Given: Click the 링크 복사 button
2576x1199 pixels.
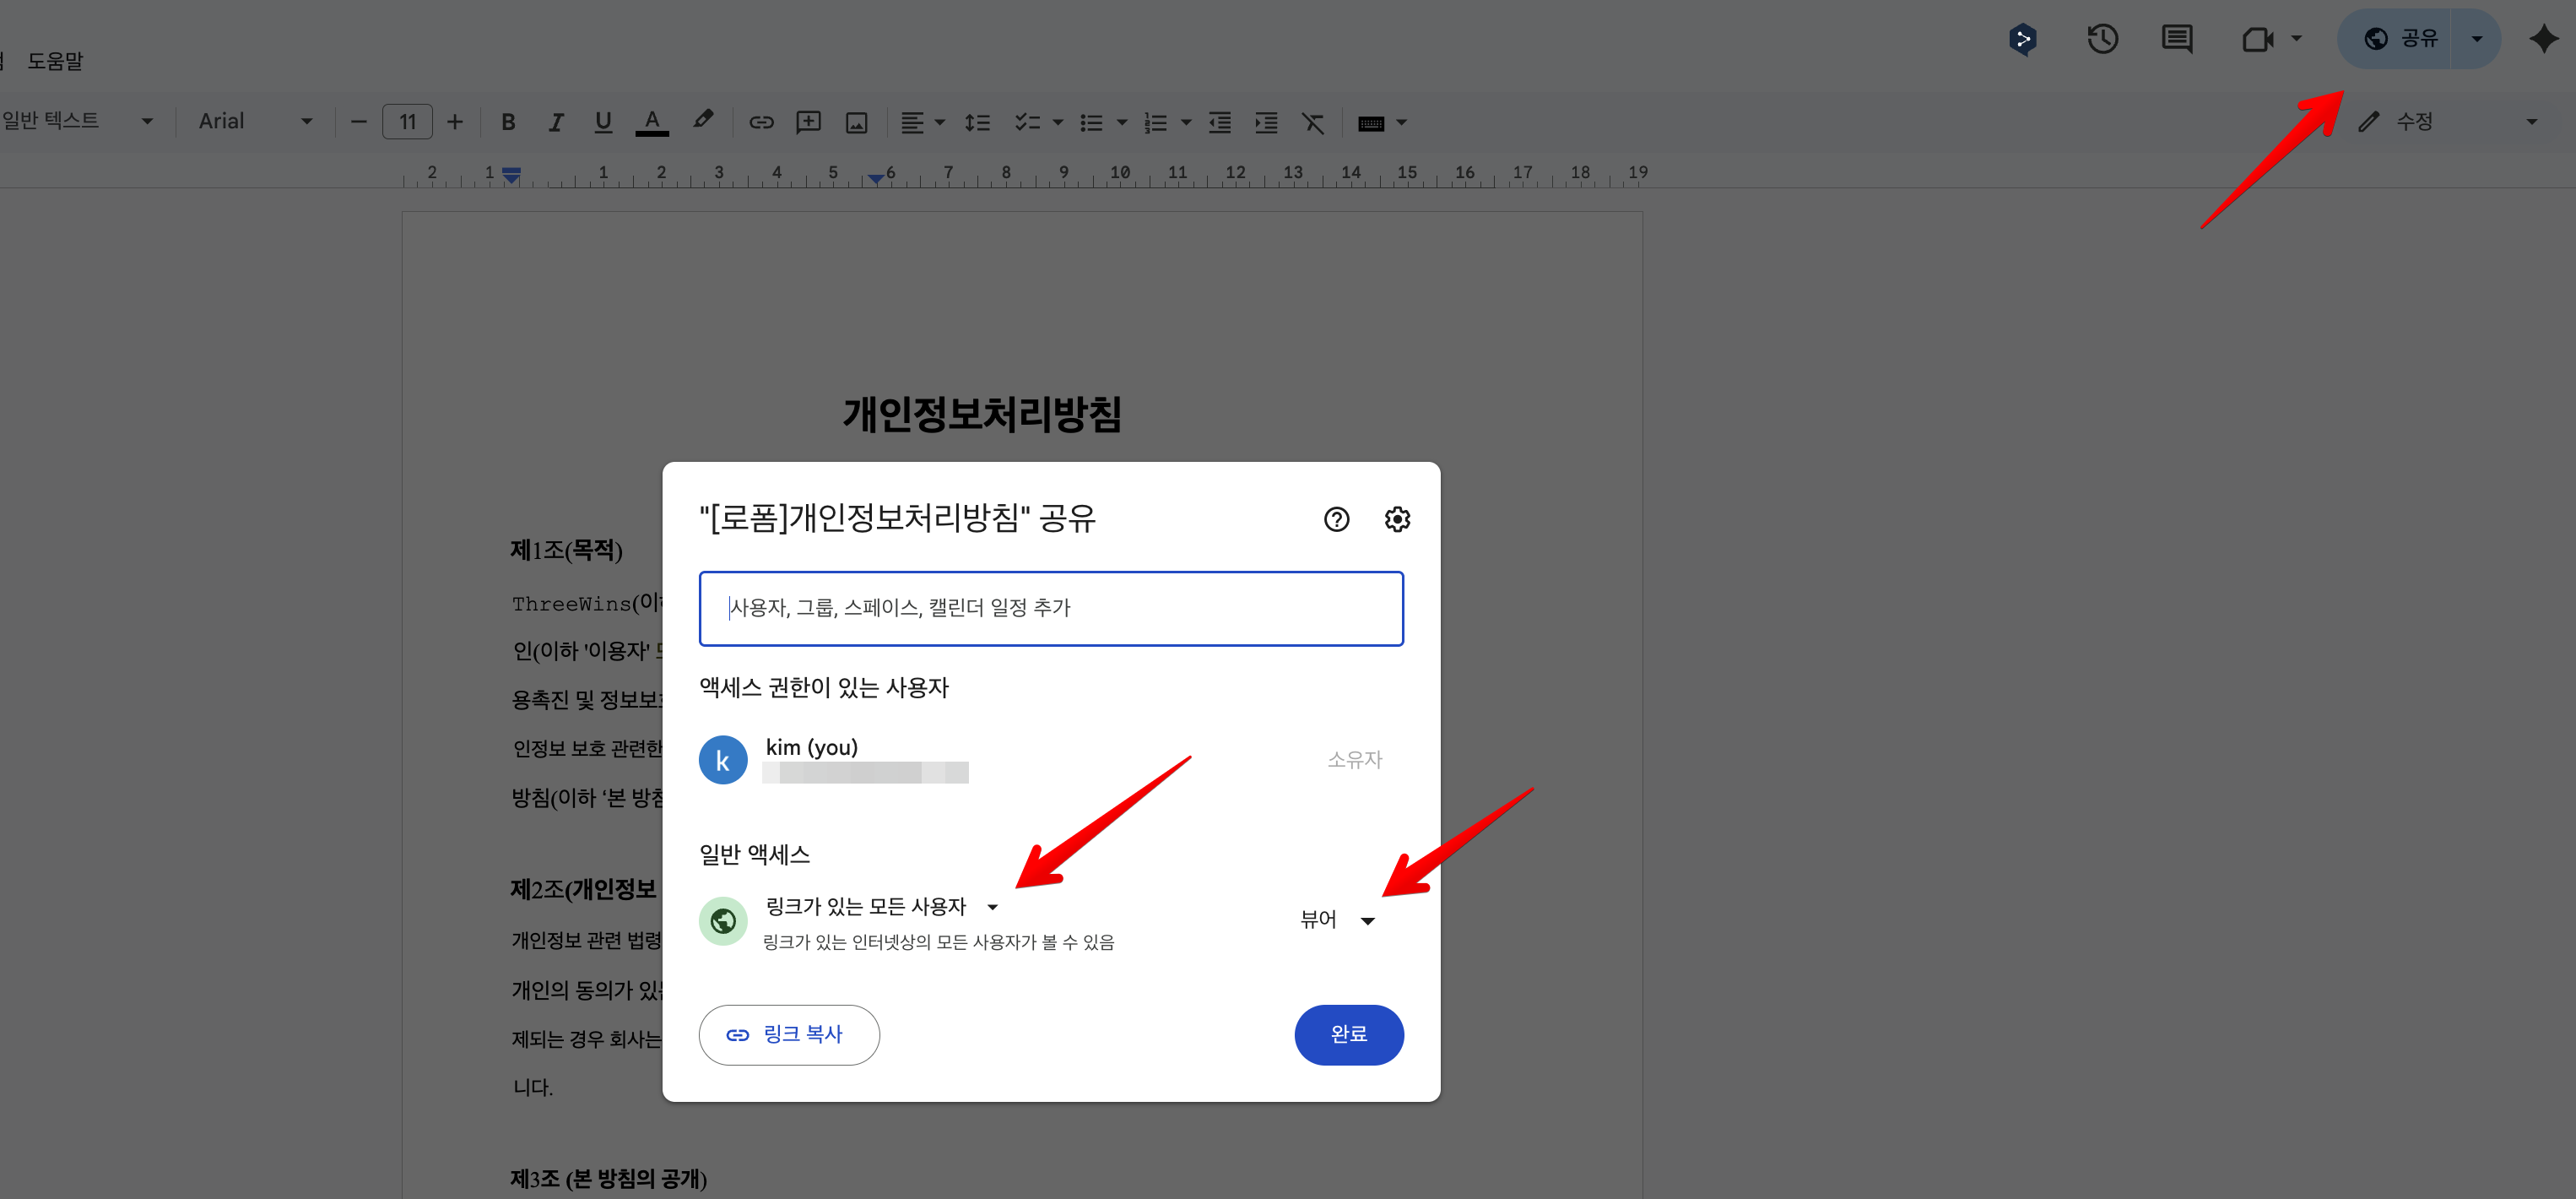Looking at the screenshot, I should 788,1034.
